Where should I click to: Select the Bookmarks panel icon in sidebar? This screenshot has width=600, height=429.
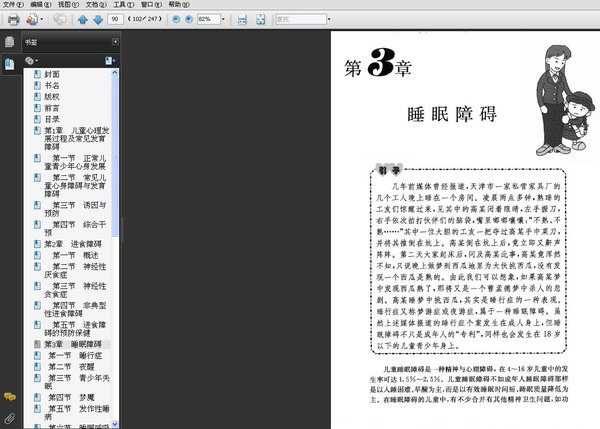(x=10, y=64)
